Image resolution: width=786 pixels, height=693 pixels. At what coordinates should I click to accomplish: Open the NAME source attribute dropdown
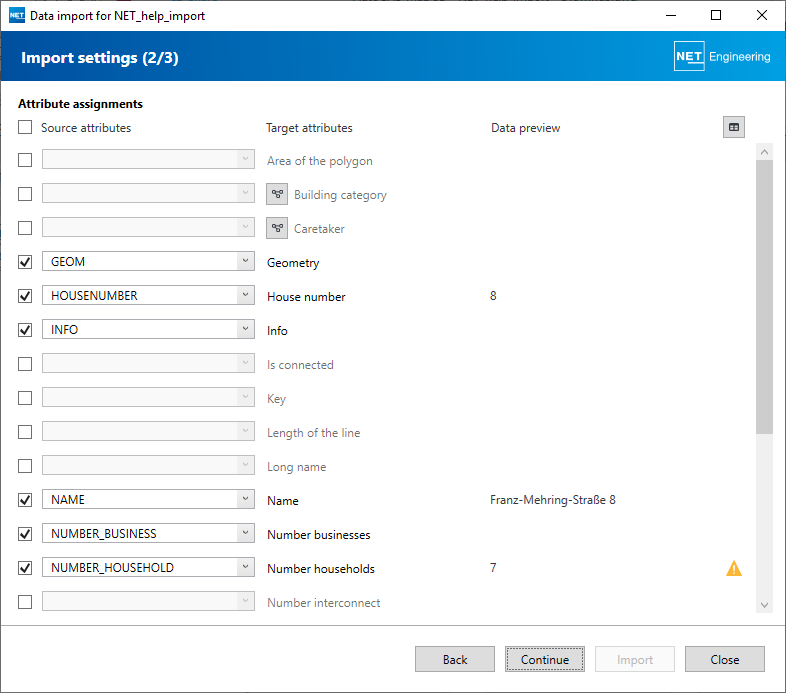click(x=148, y=499)
